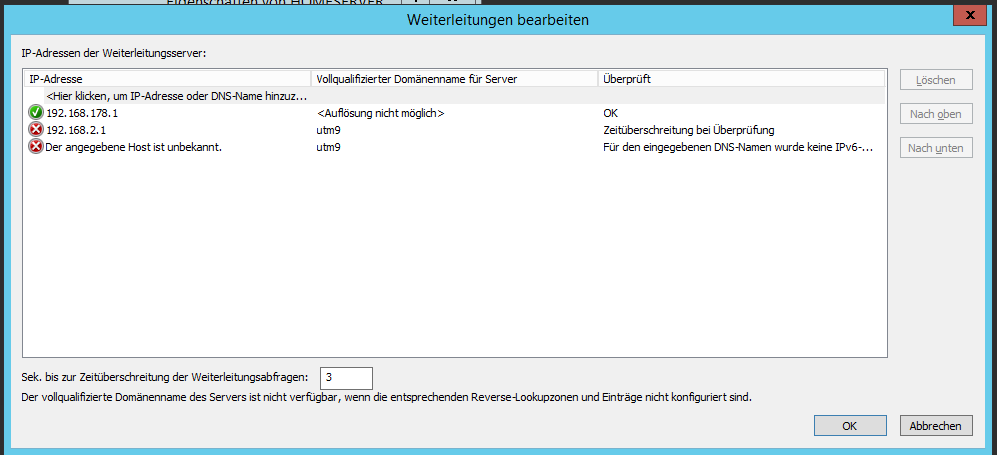Click the red error icon for unknown host
The width and height of the screenshot is (997, 455).
(x=36, y=147)
